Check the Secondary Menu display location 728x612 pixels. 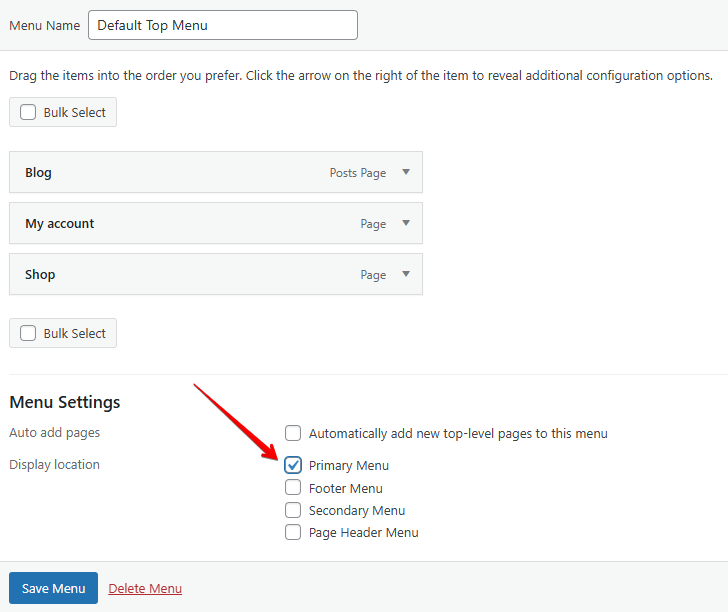pyautogui.click(x=293, y=510)
